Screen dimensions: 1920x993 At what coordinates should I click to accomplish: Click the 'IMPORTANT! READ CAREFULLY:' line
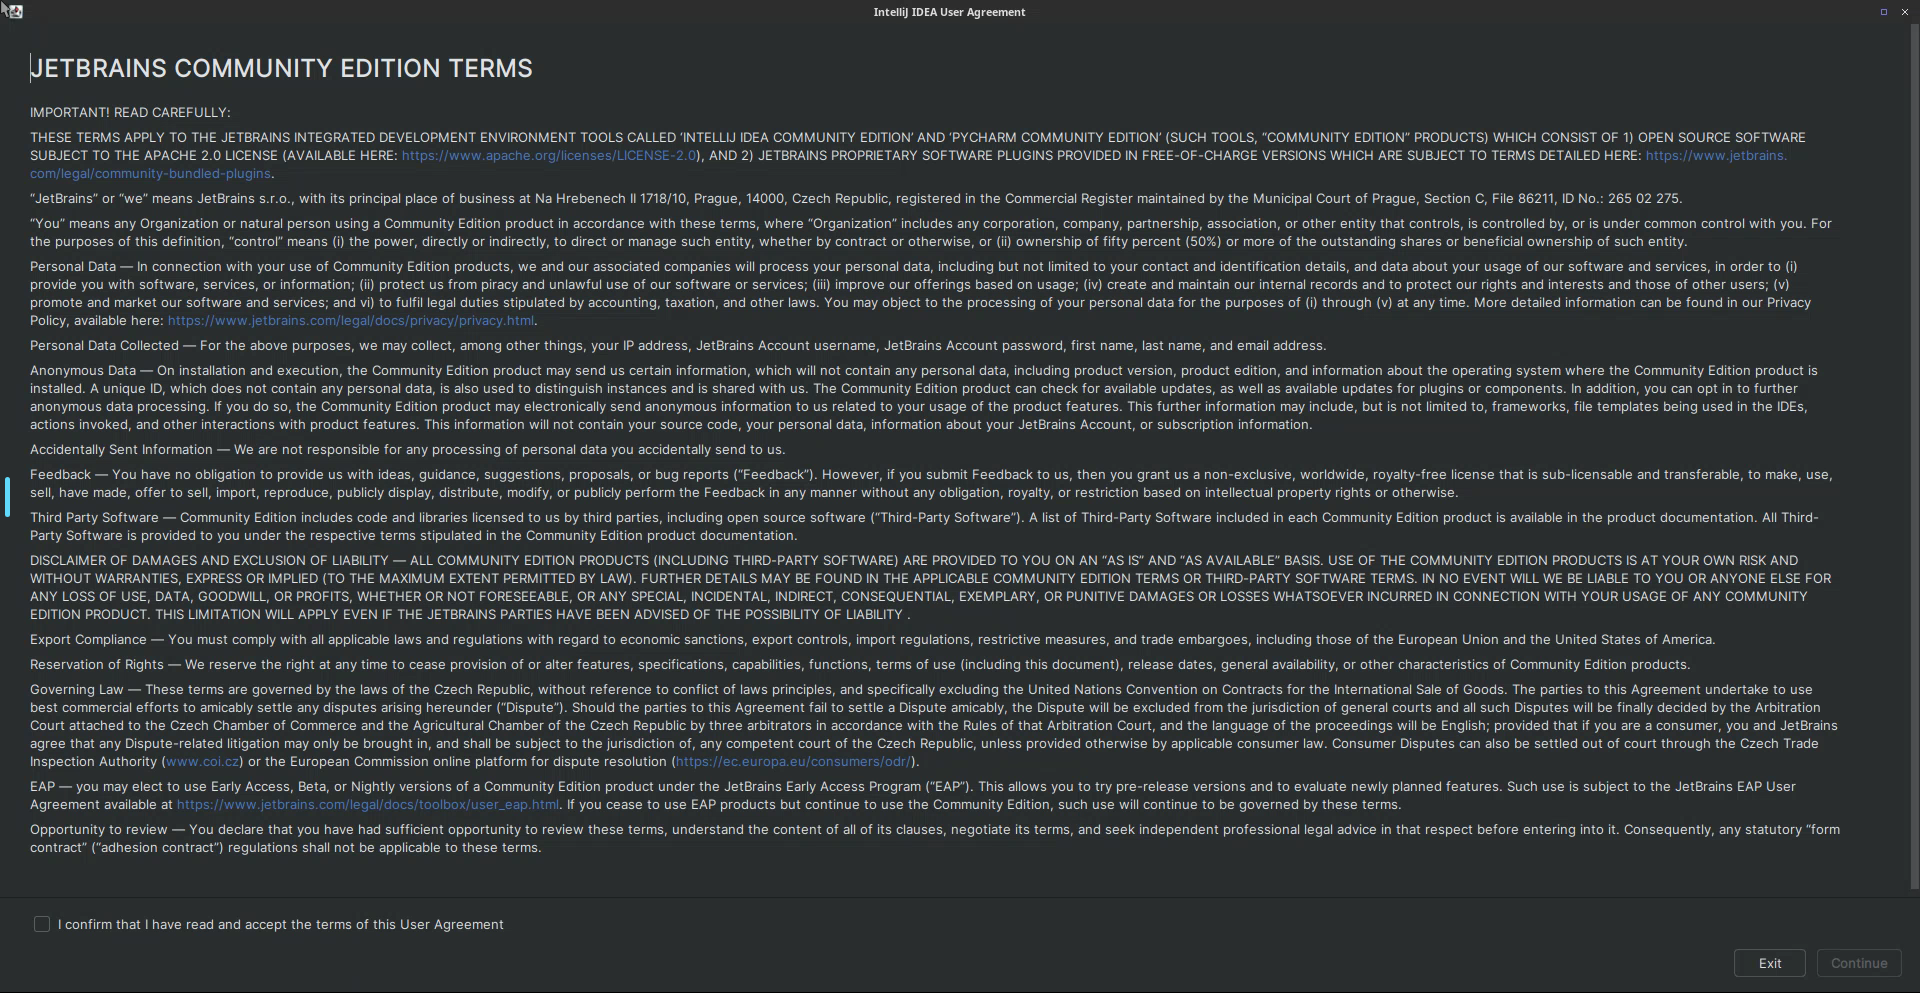coord(130,113)
